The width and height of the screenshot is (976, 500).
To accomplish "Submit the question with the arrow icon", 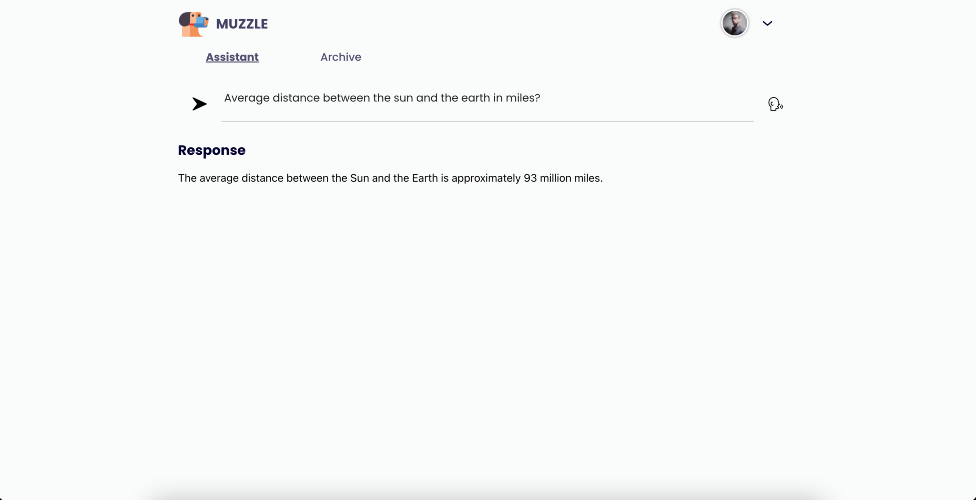I will coord(200,104).
